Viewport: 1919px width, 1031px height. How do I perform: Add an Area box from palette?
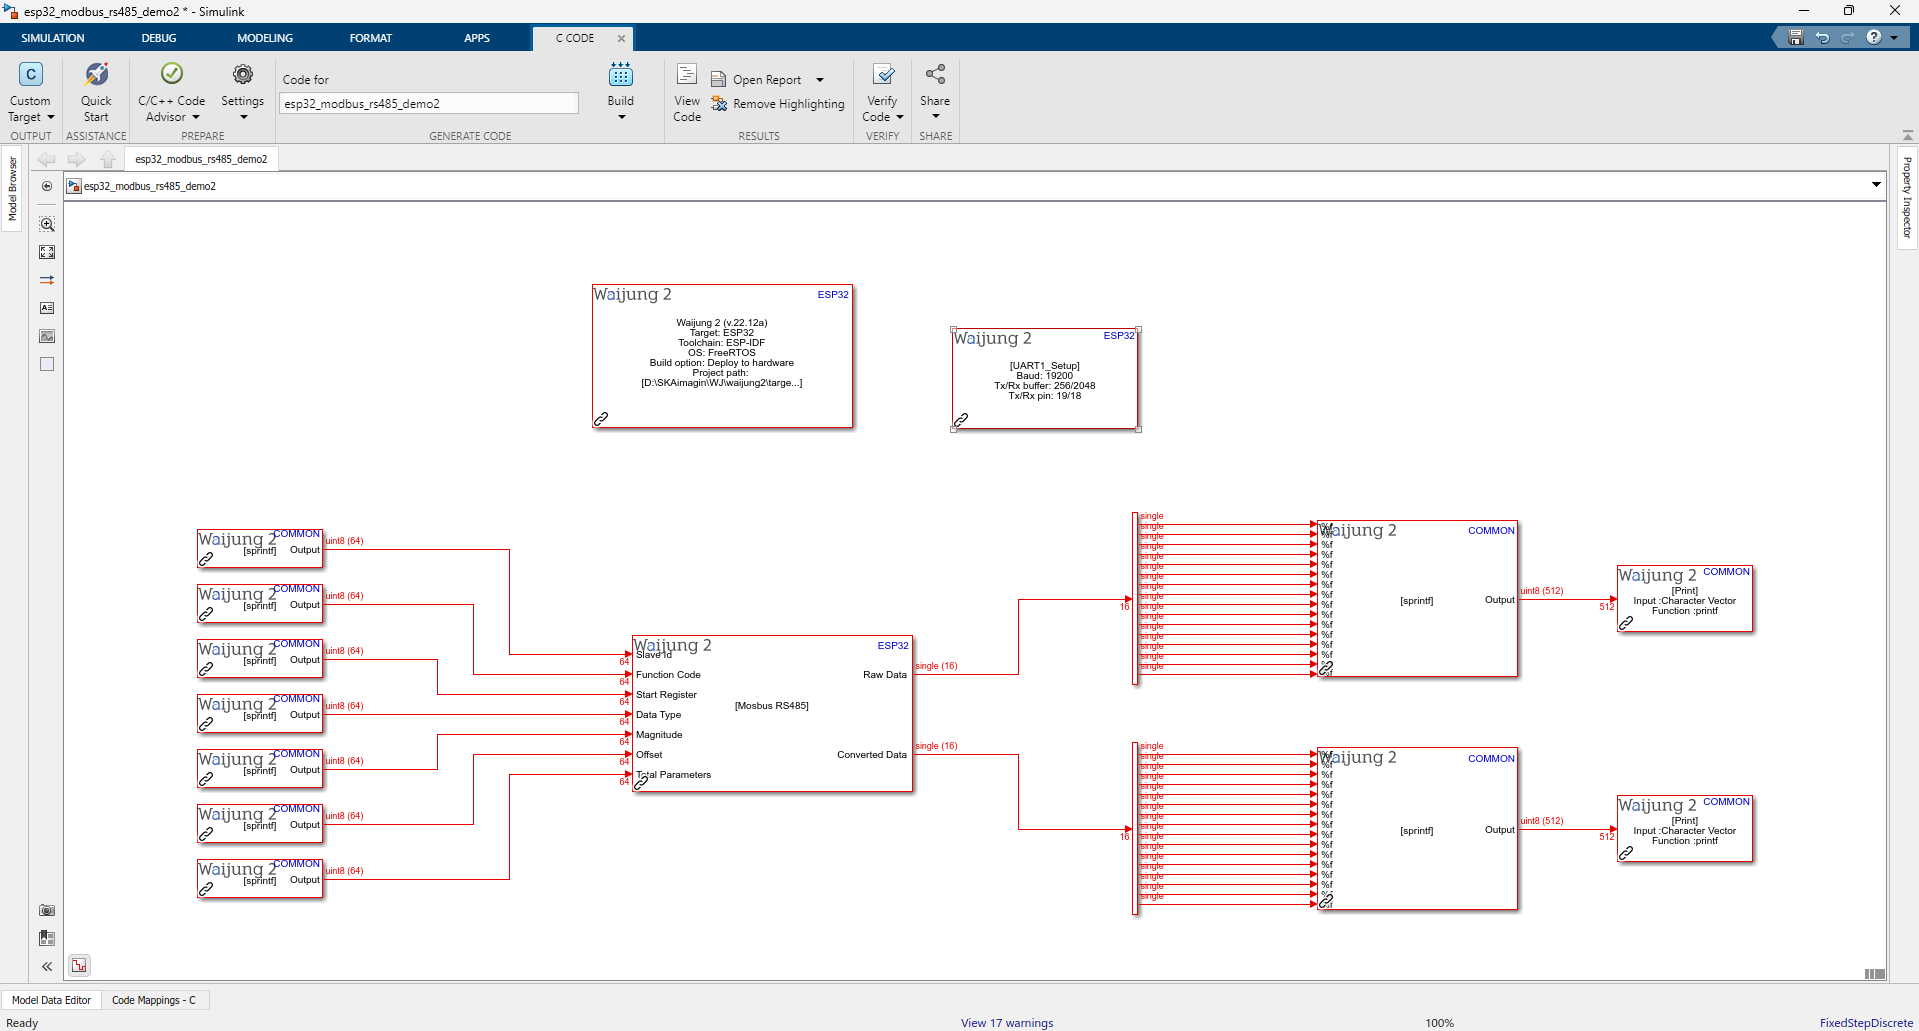click(47, 364)
